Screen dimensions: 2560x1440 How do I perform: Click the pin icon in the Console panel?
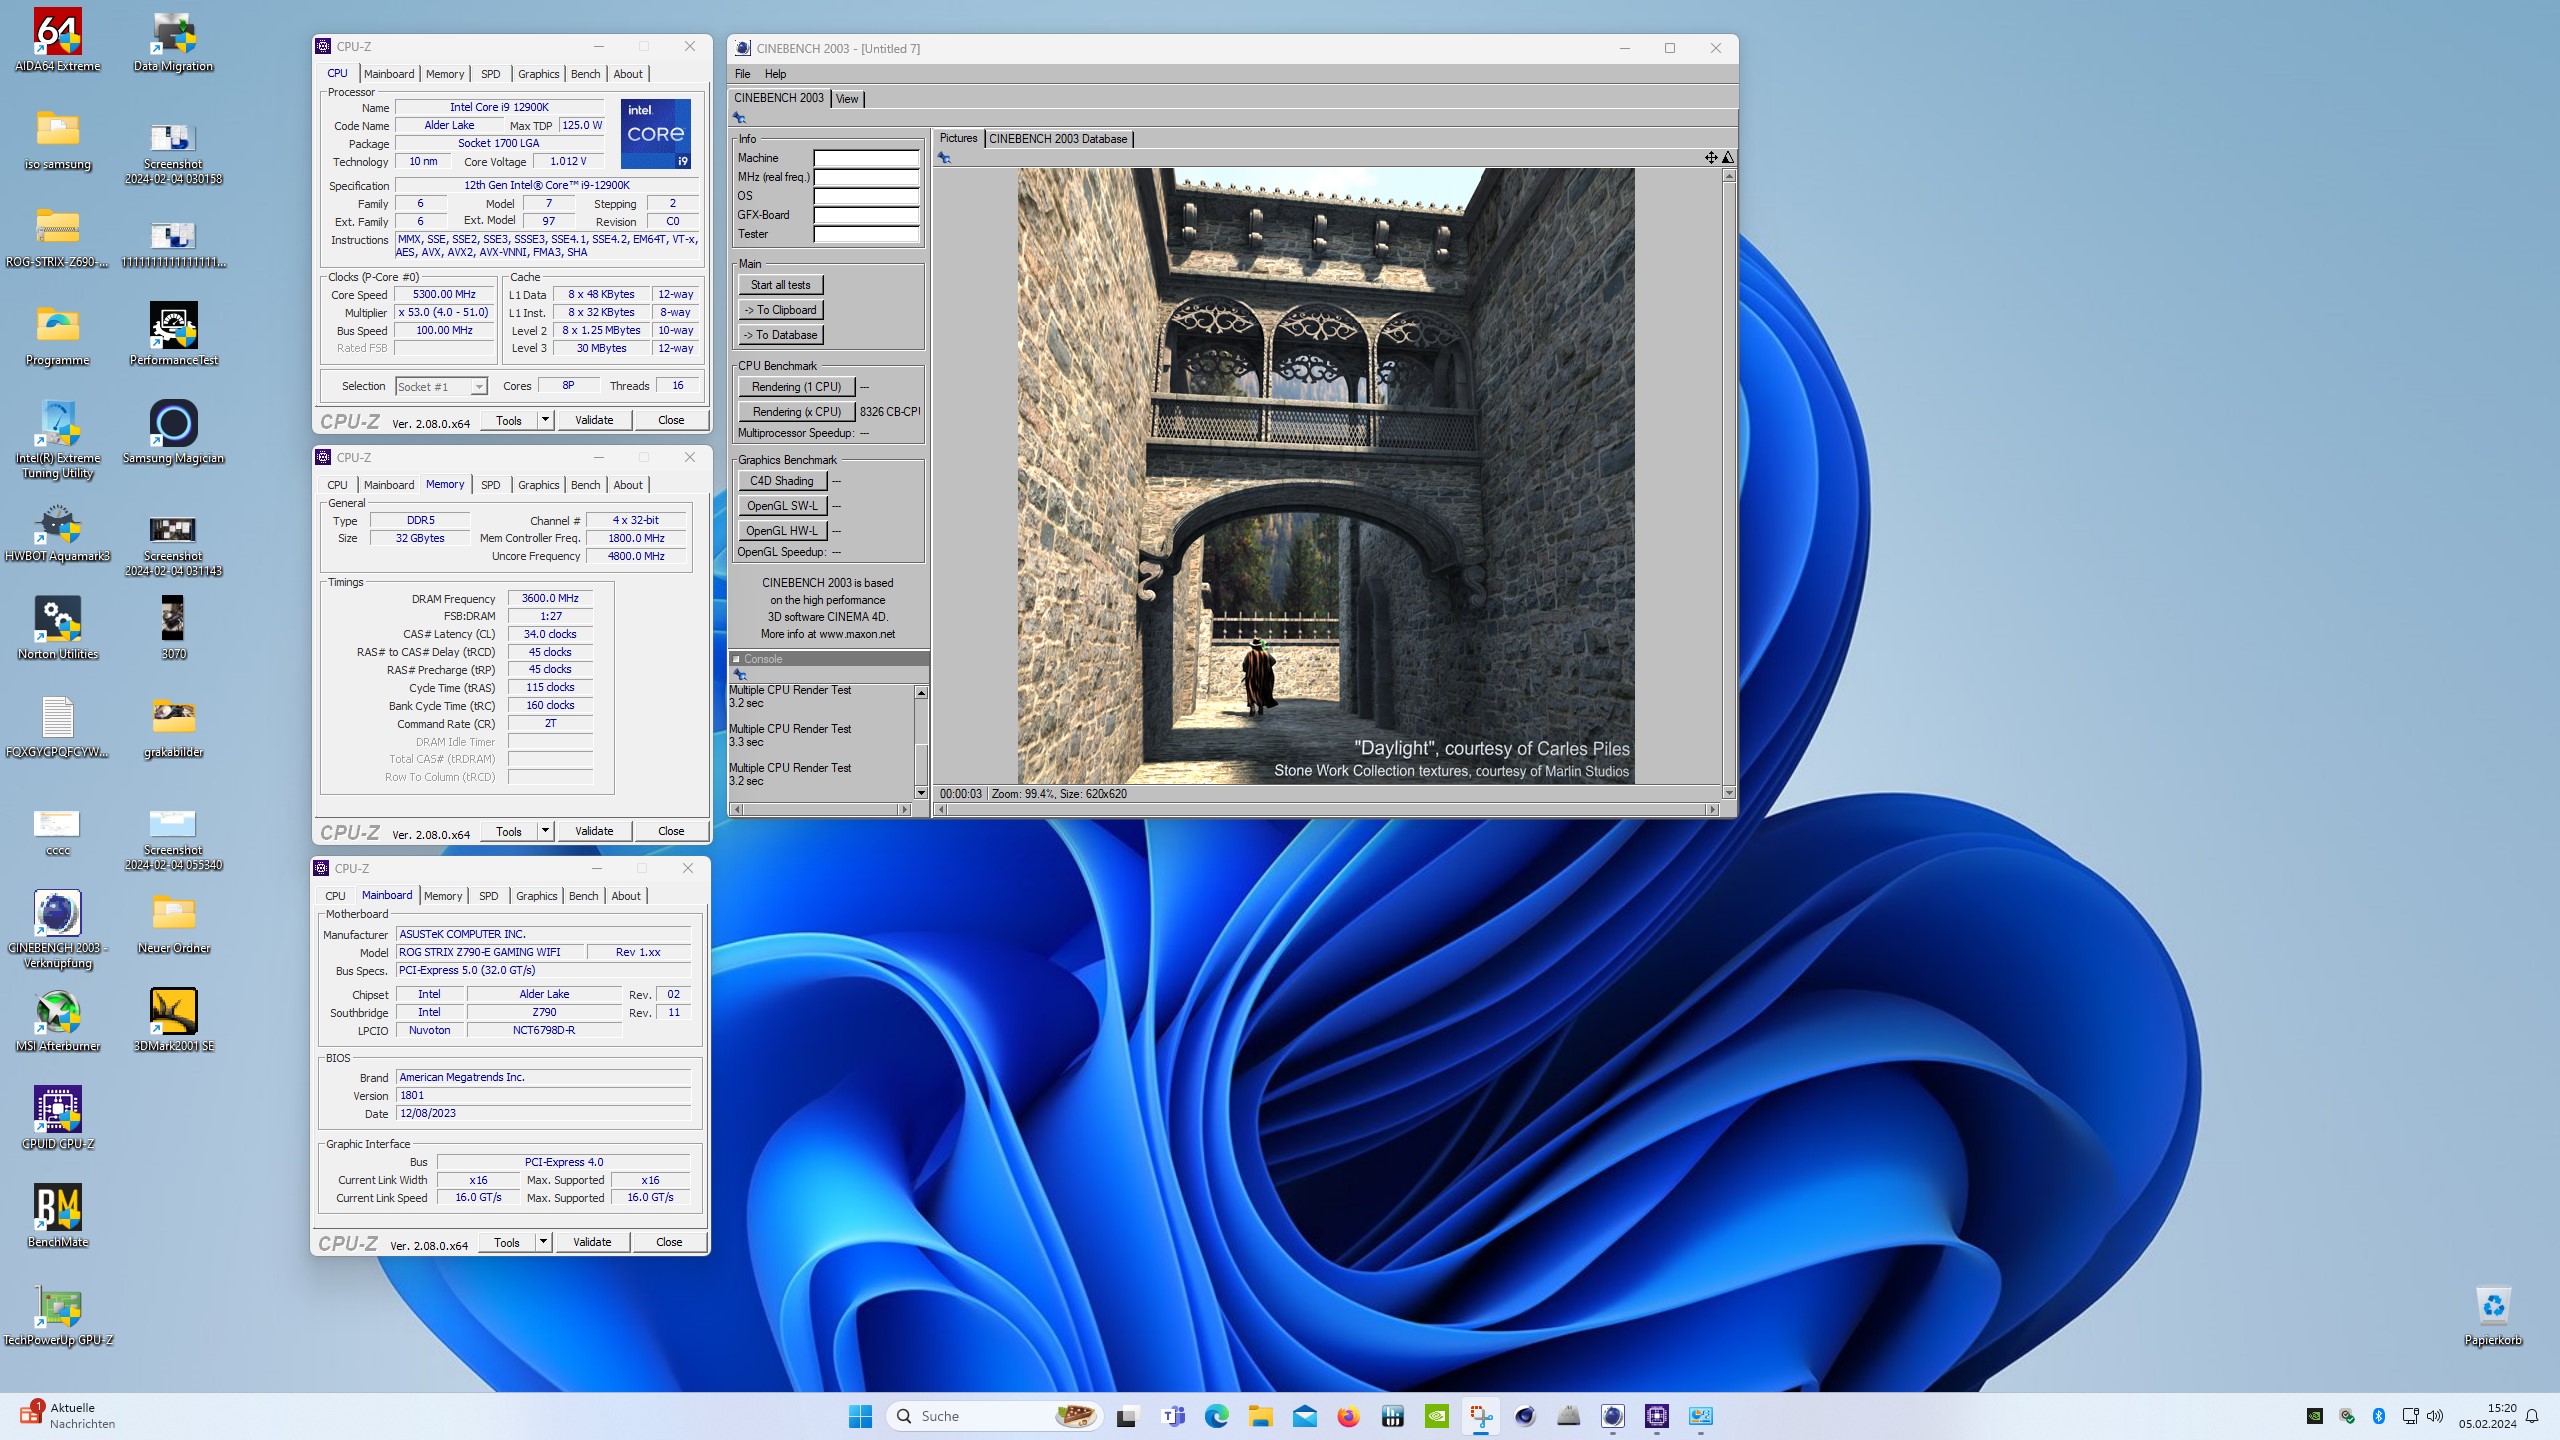740,675
